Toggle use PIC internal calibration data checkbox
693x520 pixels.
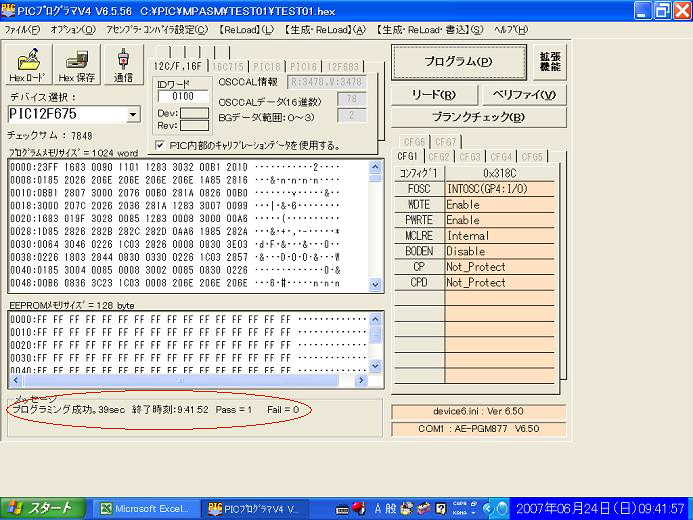pyautogui.click(x=159, y=145)
